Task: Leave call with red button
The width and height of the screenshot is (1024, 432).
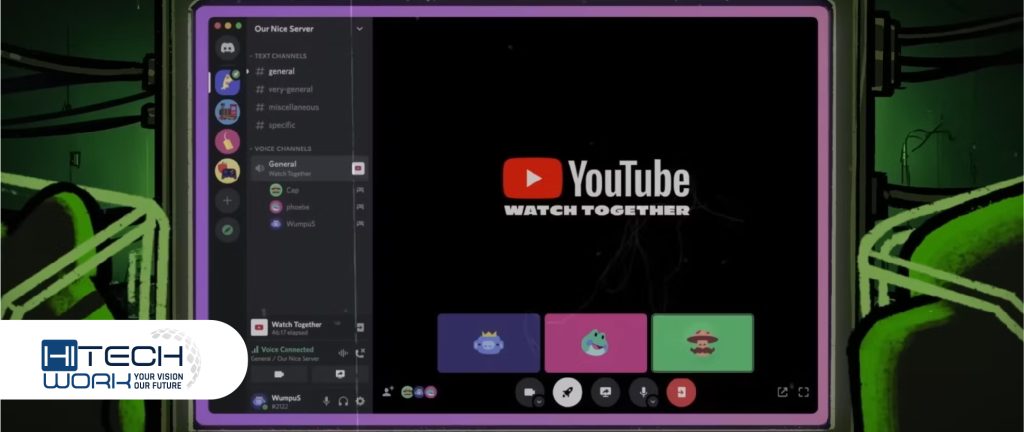Action: (x=681, y=392)
